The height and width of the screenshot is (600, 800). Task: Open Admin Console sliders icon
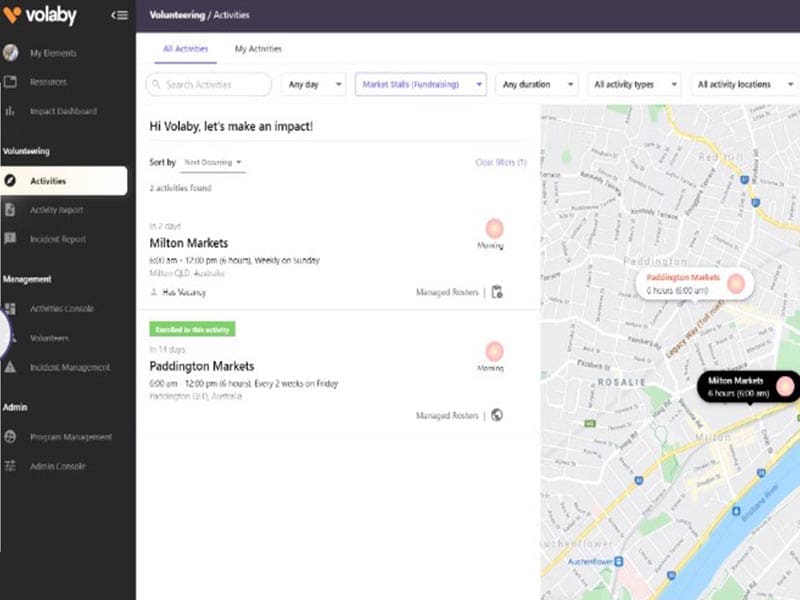click(10, 466)
